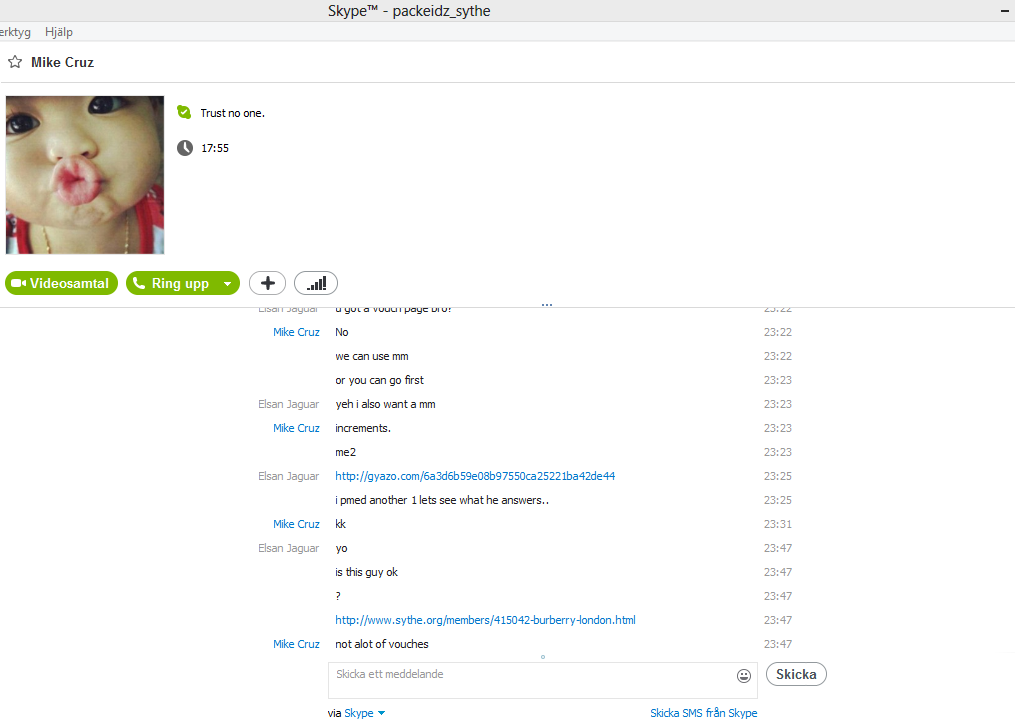Select message 'or you can go first'
The height and width of the screenshot is (722, 1015).
point(379,380)
